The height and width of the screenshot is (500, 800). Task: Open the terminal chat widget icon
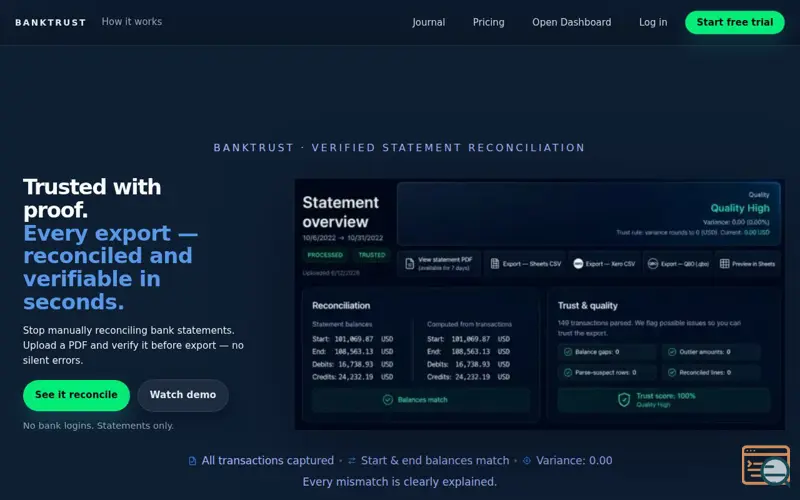click(766, 465)
